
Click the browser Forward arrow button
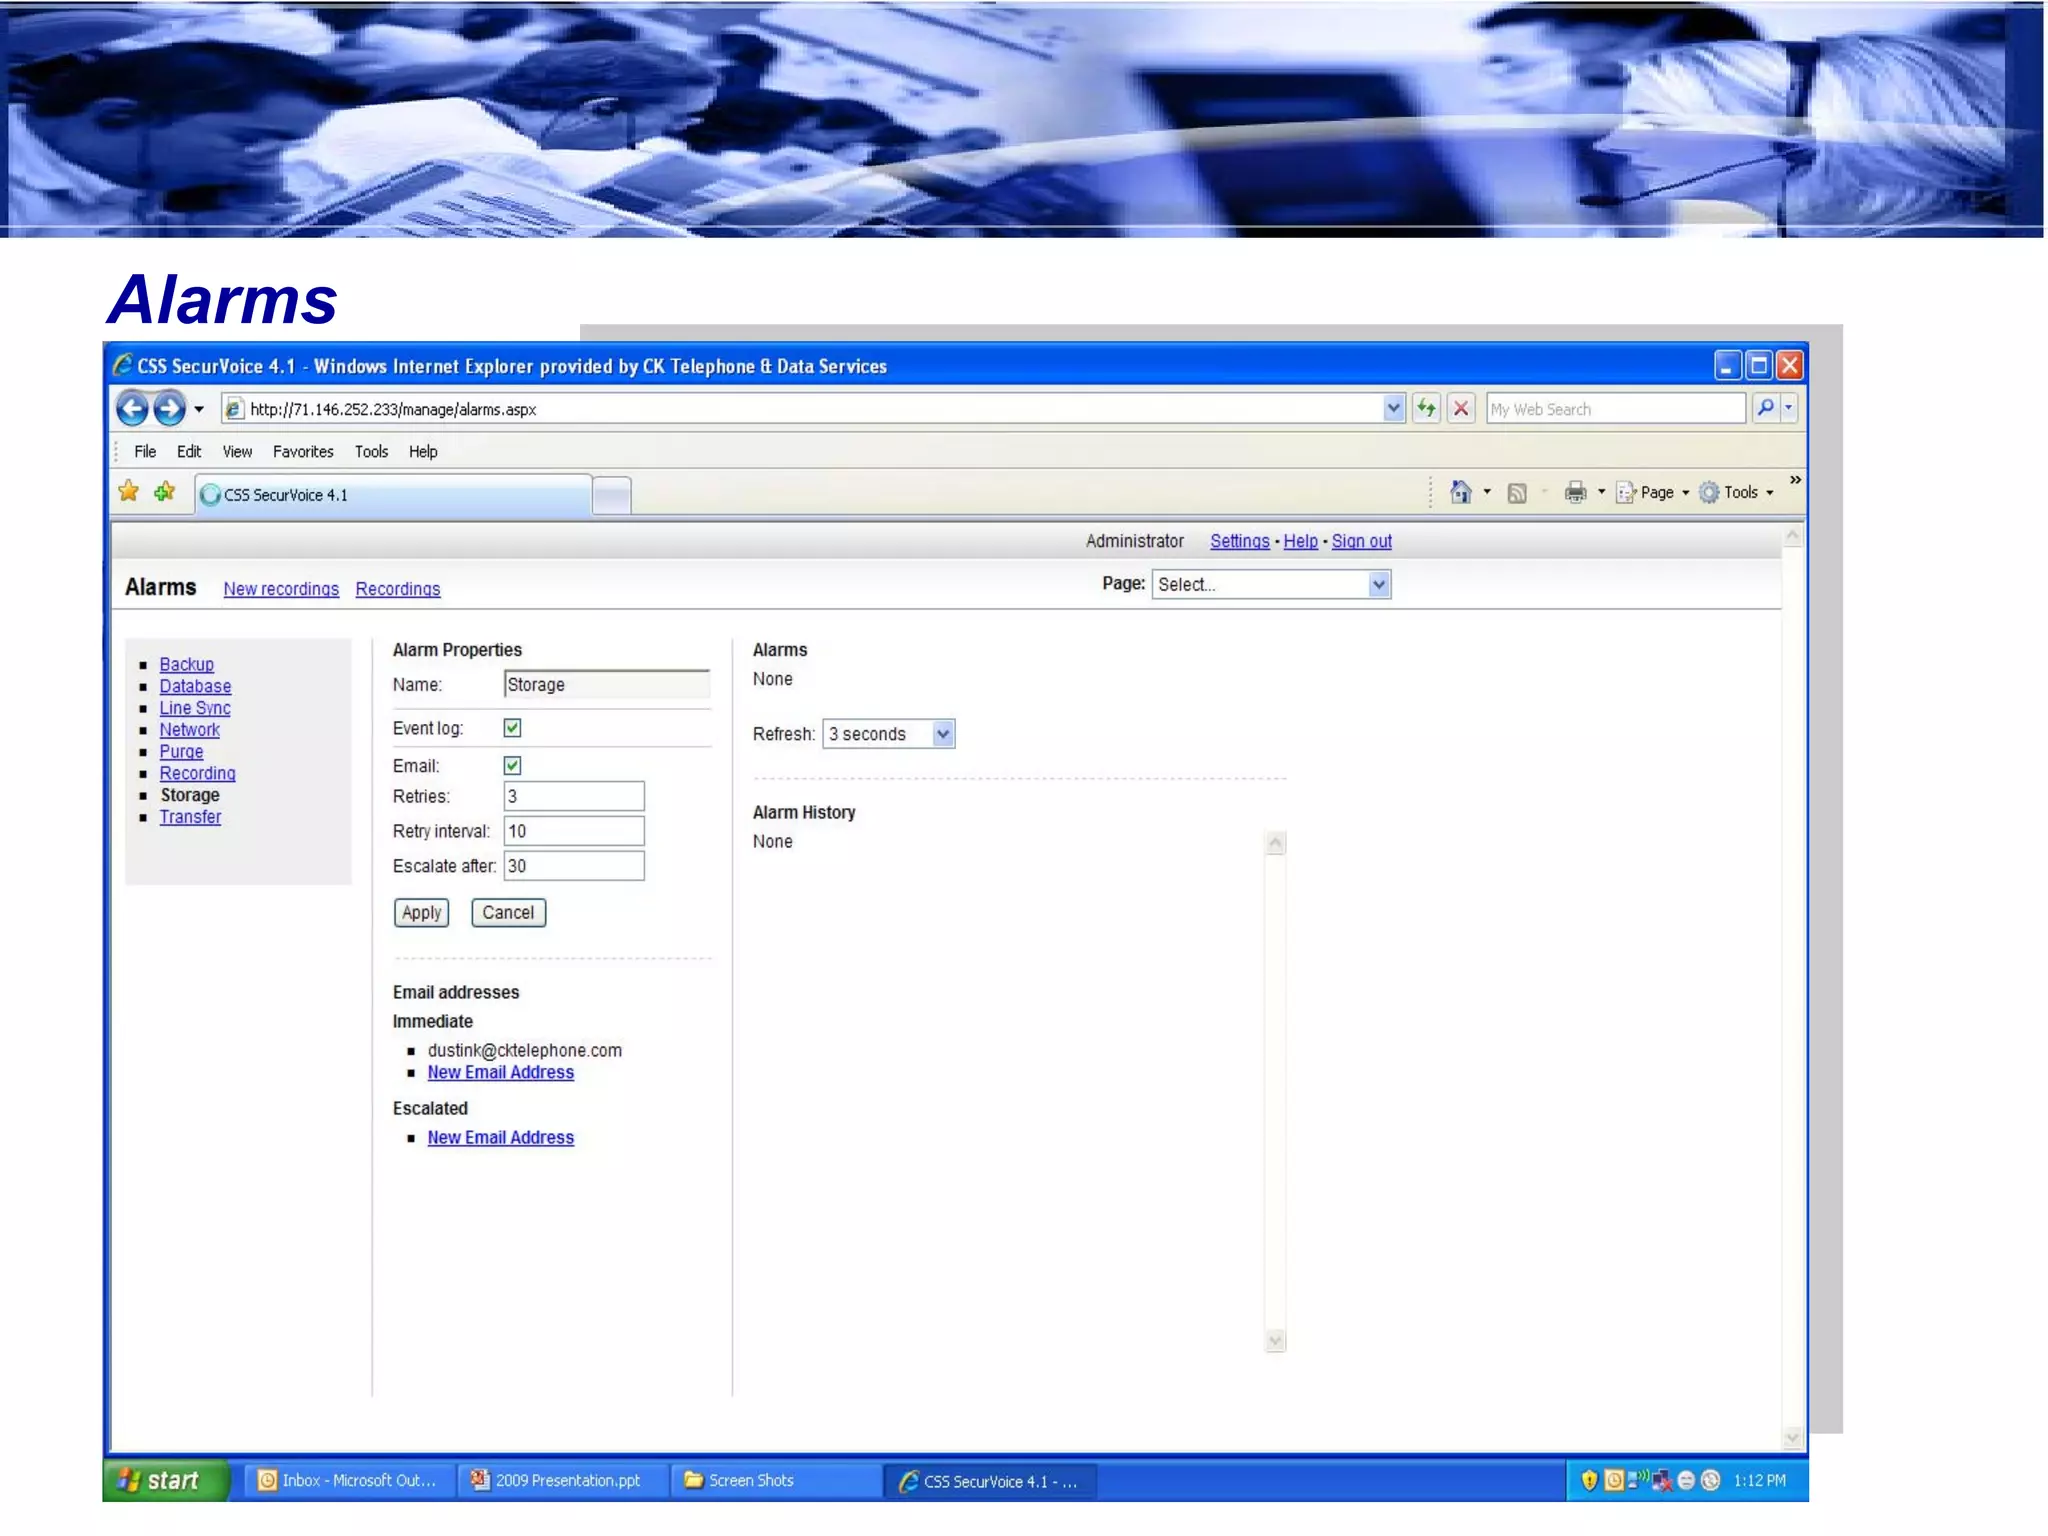click(170, 408)
